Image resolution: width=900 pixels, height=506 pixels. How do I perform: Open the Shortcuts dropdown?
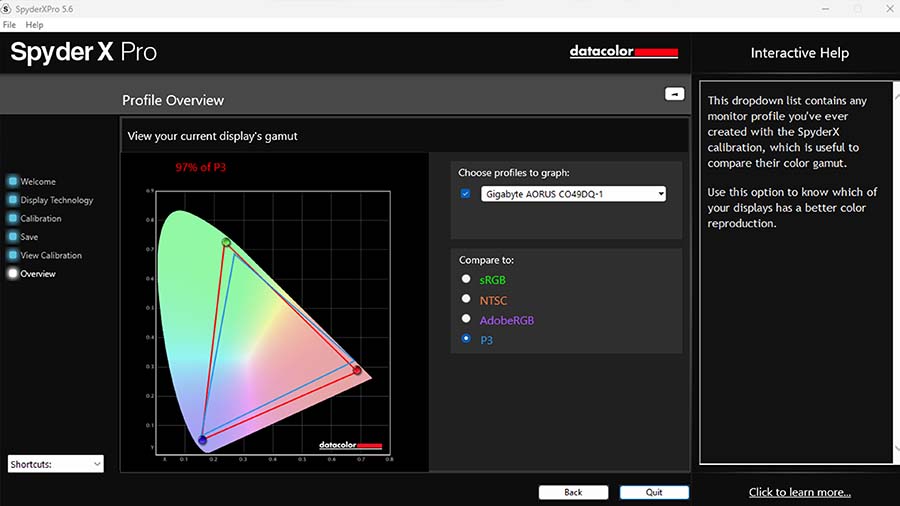(x=56, y=464)
